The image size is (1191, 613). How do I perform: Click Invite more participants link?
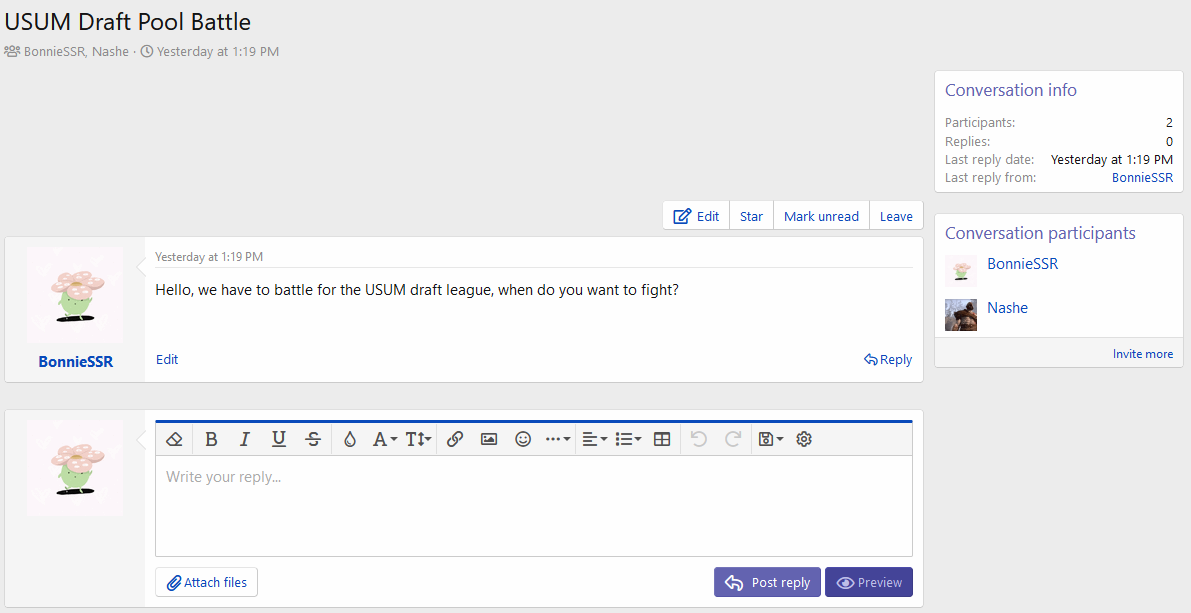tap(1142, 354)
